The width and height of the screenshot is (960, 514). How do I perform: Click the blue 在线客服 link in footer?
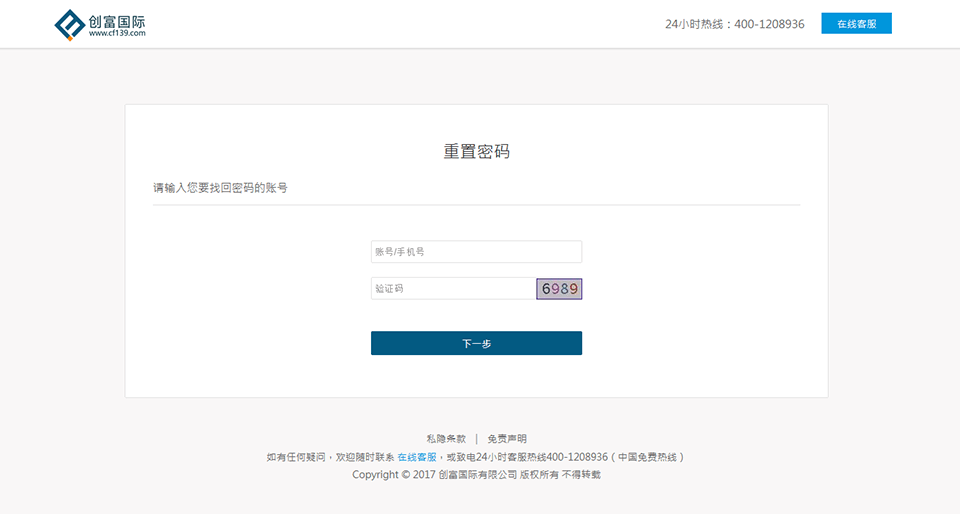point(417,457)
